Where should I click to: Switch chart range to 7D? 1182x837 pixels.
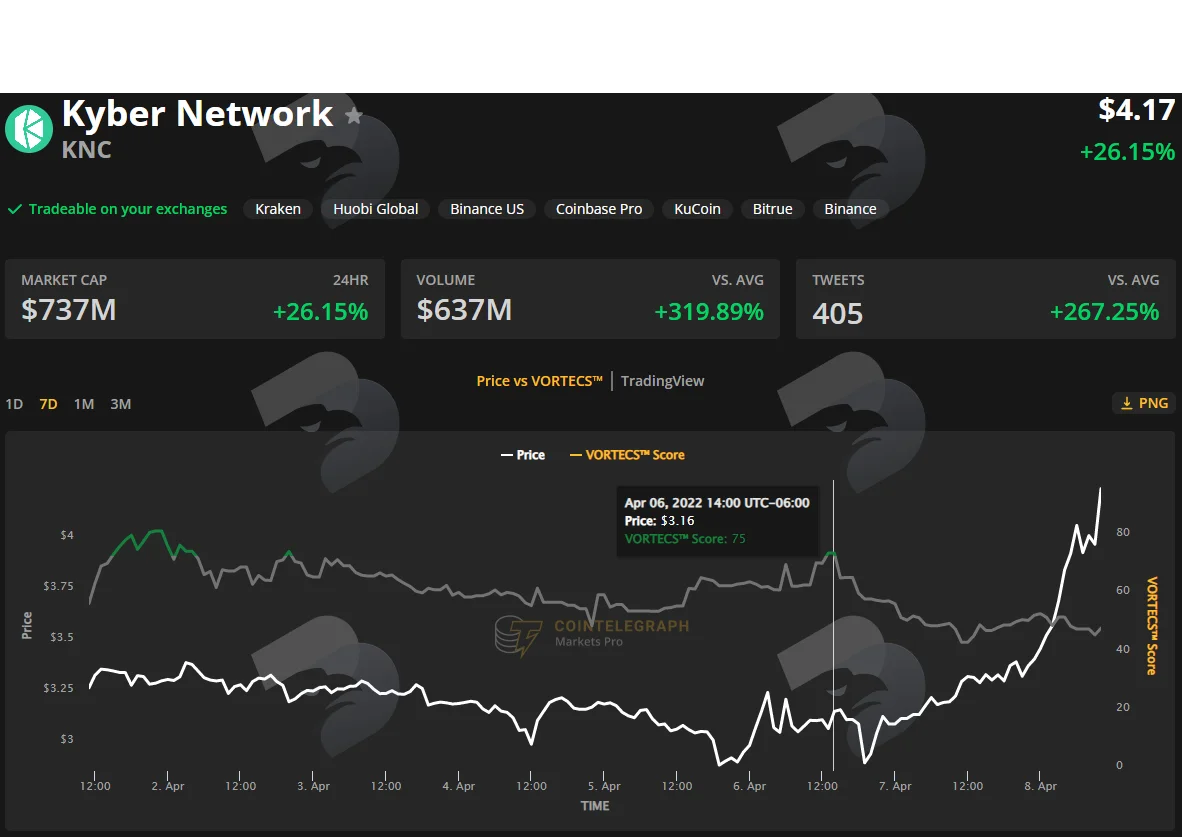pos(48,404)
